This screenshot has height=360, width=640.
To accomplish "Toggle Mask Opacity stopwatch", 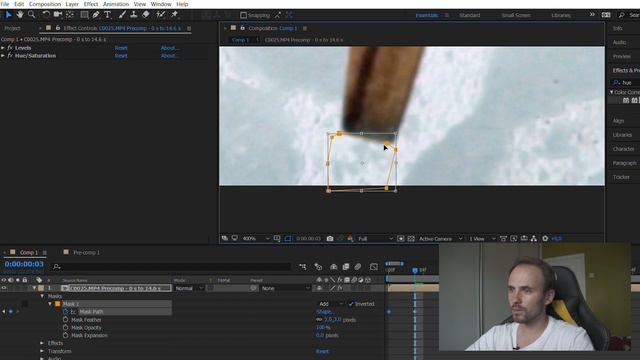I will tap(65, 327).
